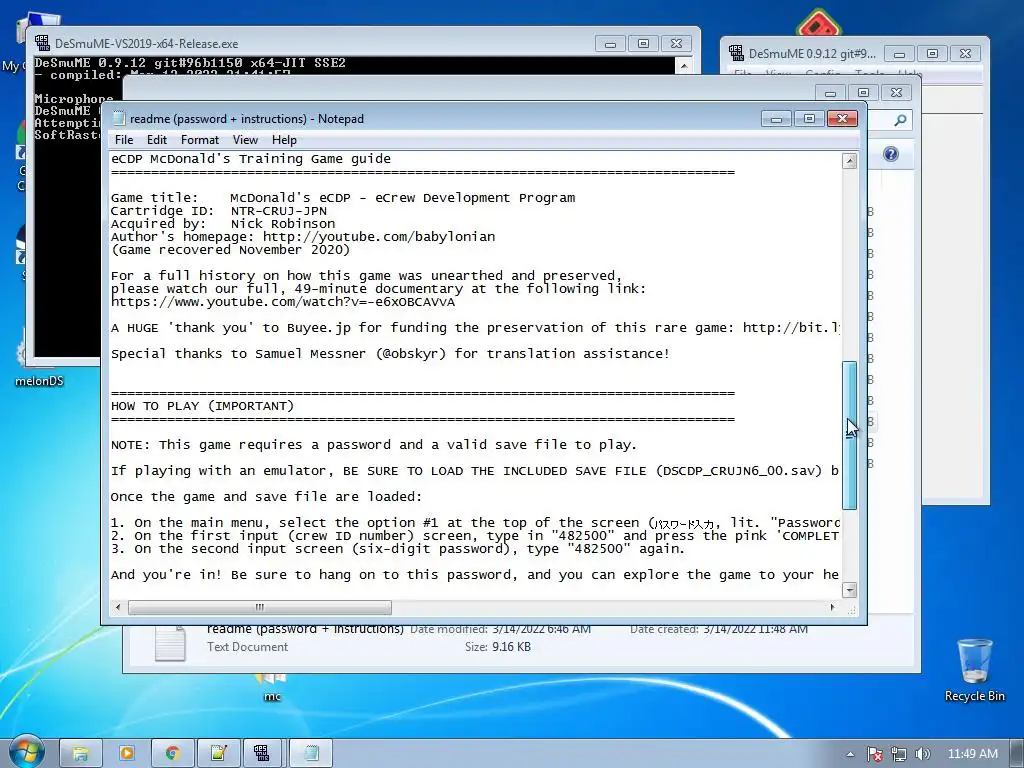1024x768 pixels.
Task: Minimize the DeSmuME 0.9.12 emulator window
Action: pyautogui.click(x=899, y=54)
